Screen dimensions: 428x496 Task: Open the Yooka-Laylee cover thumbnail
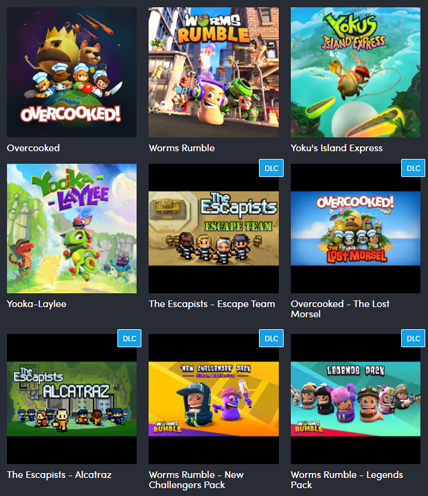tap(72, 228)
